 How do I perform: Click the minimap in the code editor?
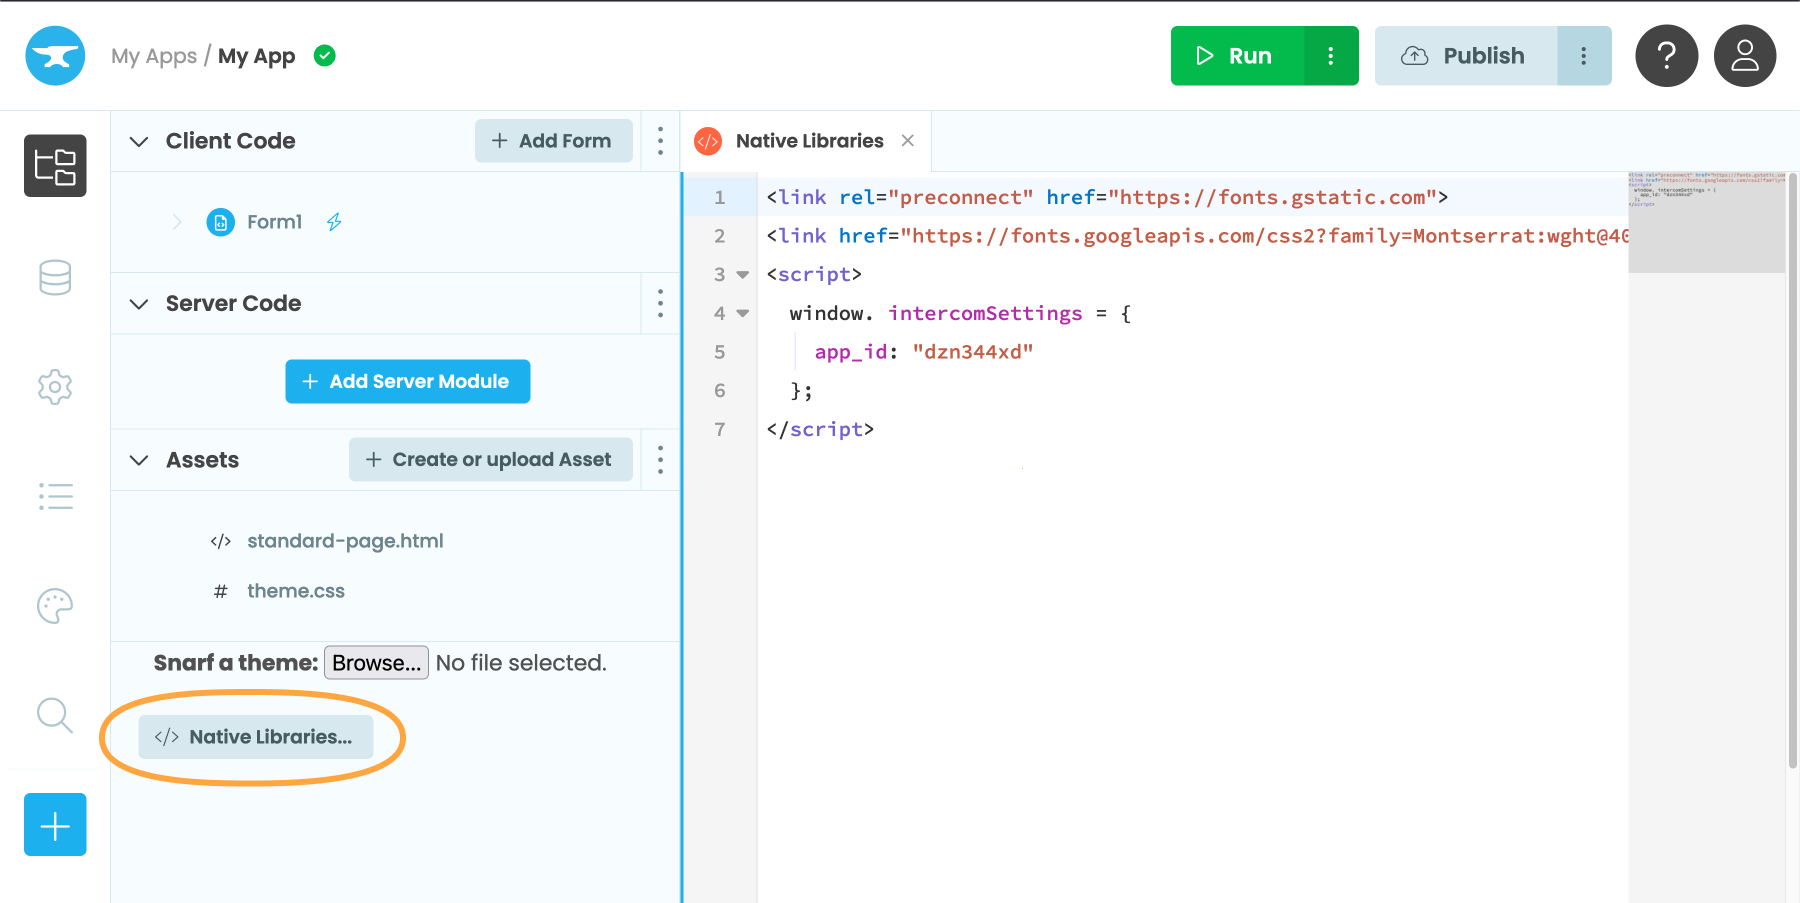[x=1706, y=220]
